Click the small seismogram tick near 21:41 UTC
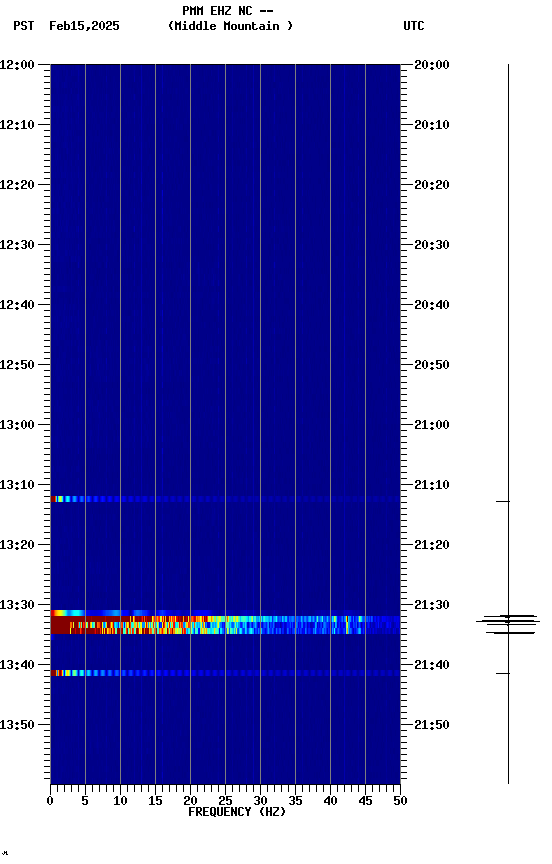This screenshot has height=864, width=552. [503, 673]
